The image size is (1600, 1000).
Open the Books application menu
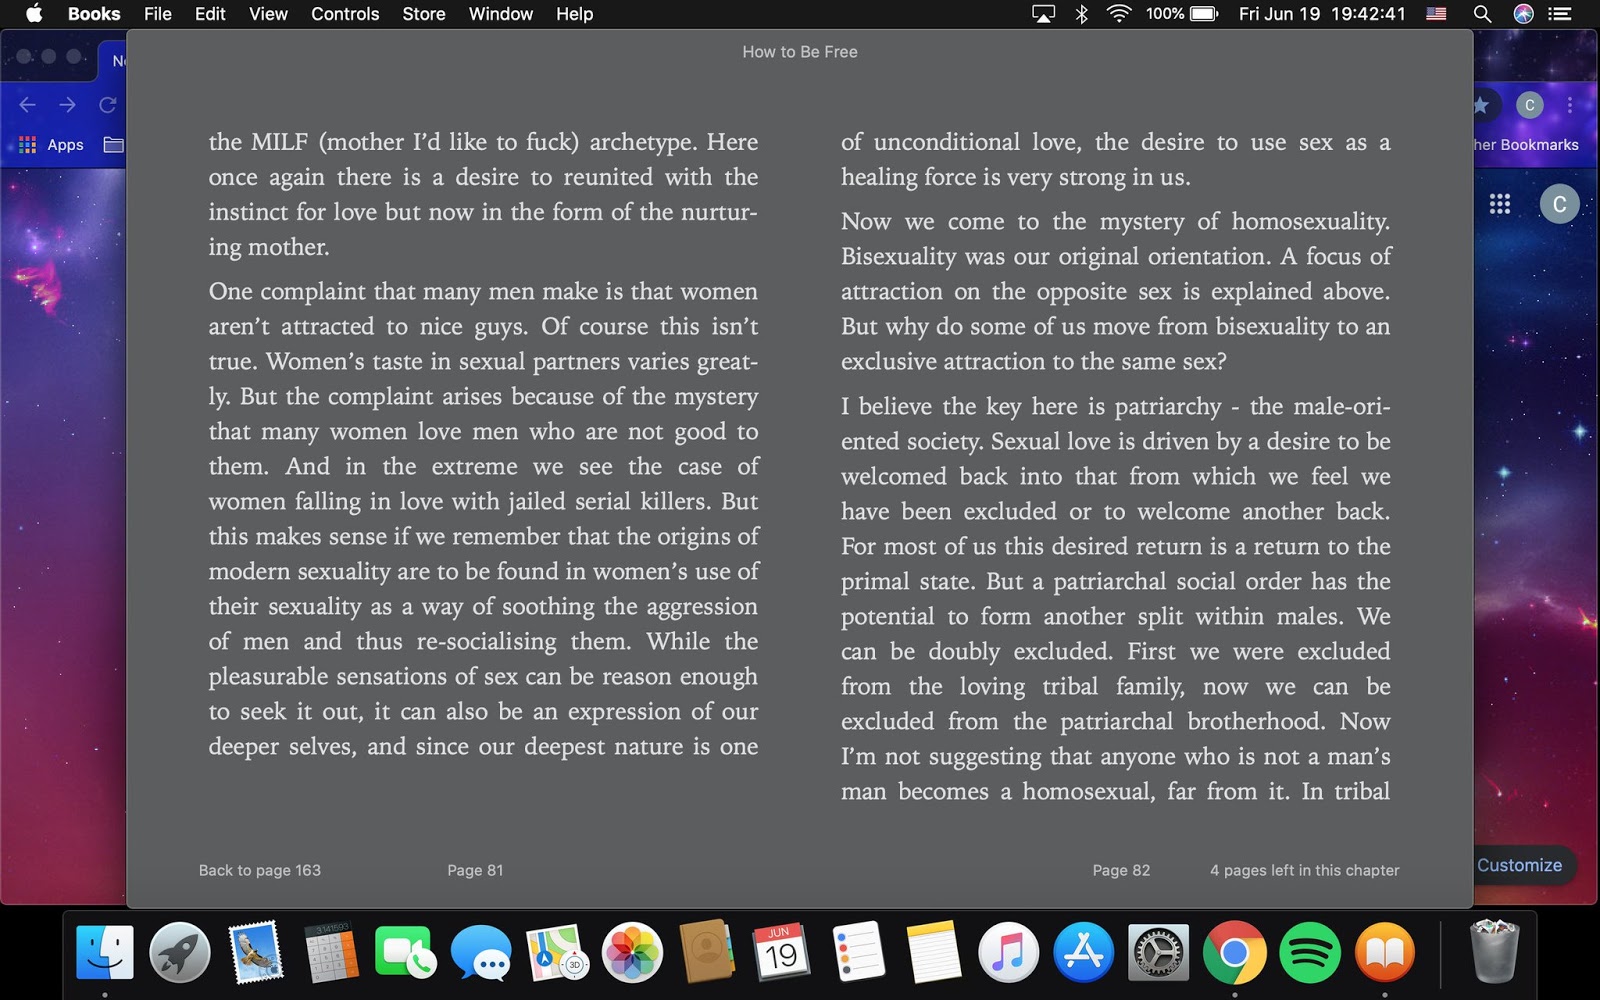94,14
